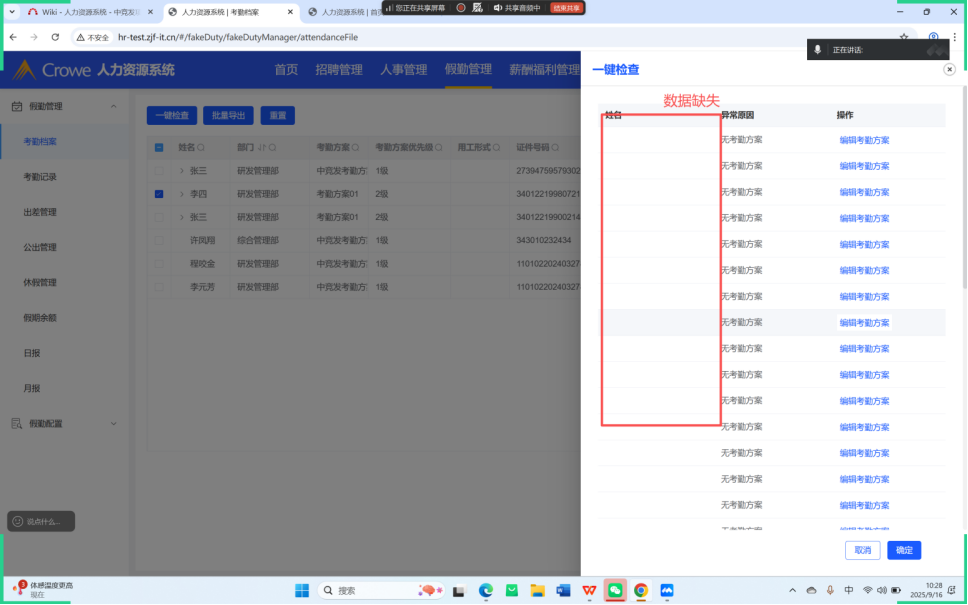Check the 许凤翔 row checkbox
Image resolution: width=968 pixels, height=605 pixels.
click(159, 240)
